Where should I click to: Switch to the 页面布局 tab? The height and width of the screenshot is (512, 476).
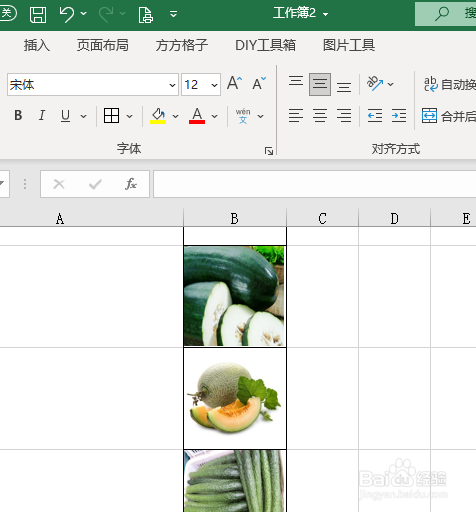tap(103, 45)
